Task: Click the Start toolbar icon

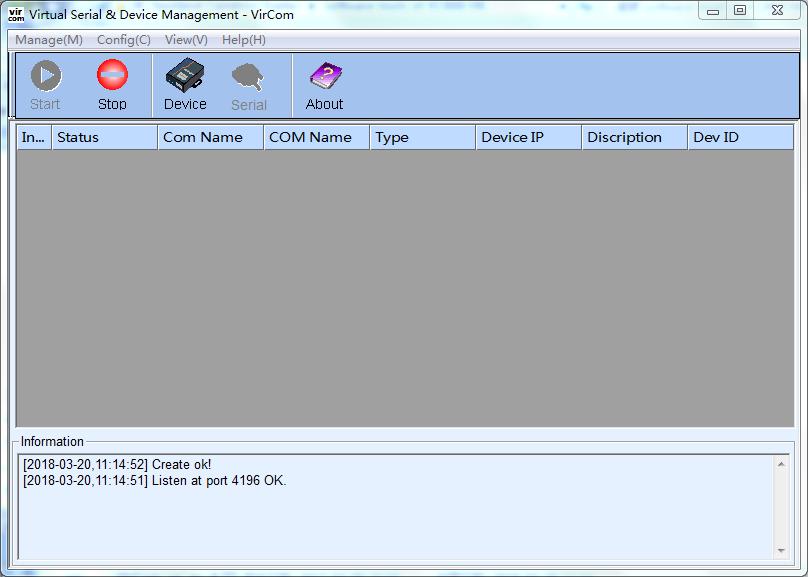Action: [45, 78]
